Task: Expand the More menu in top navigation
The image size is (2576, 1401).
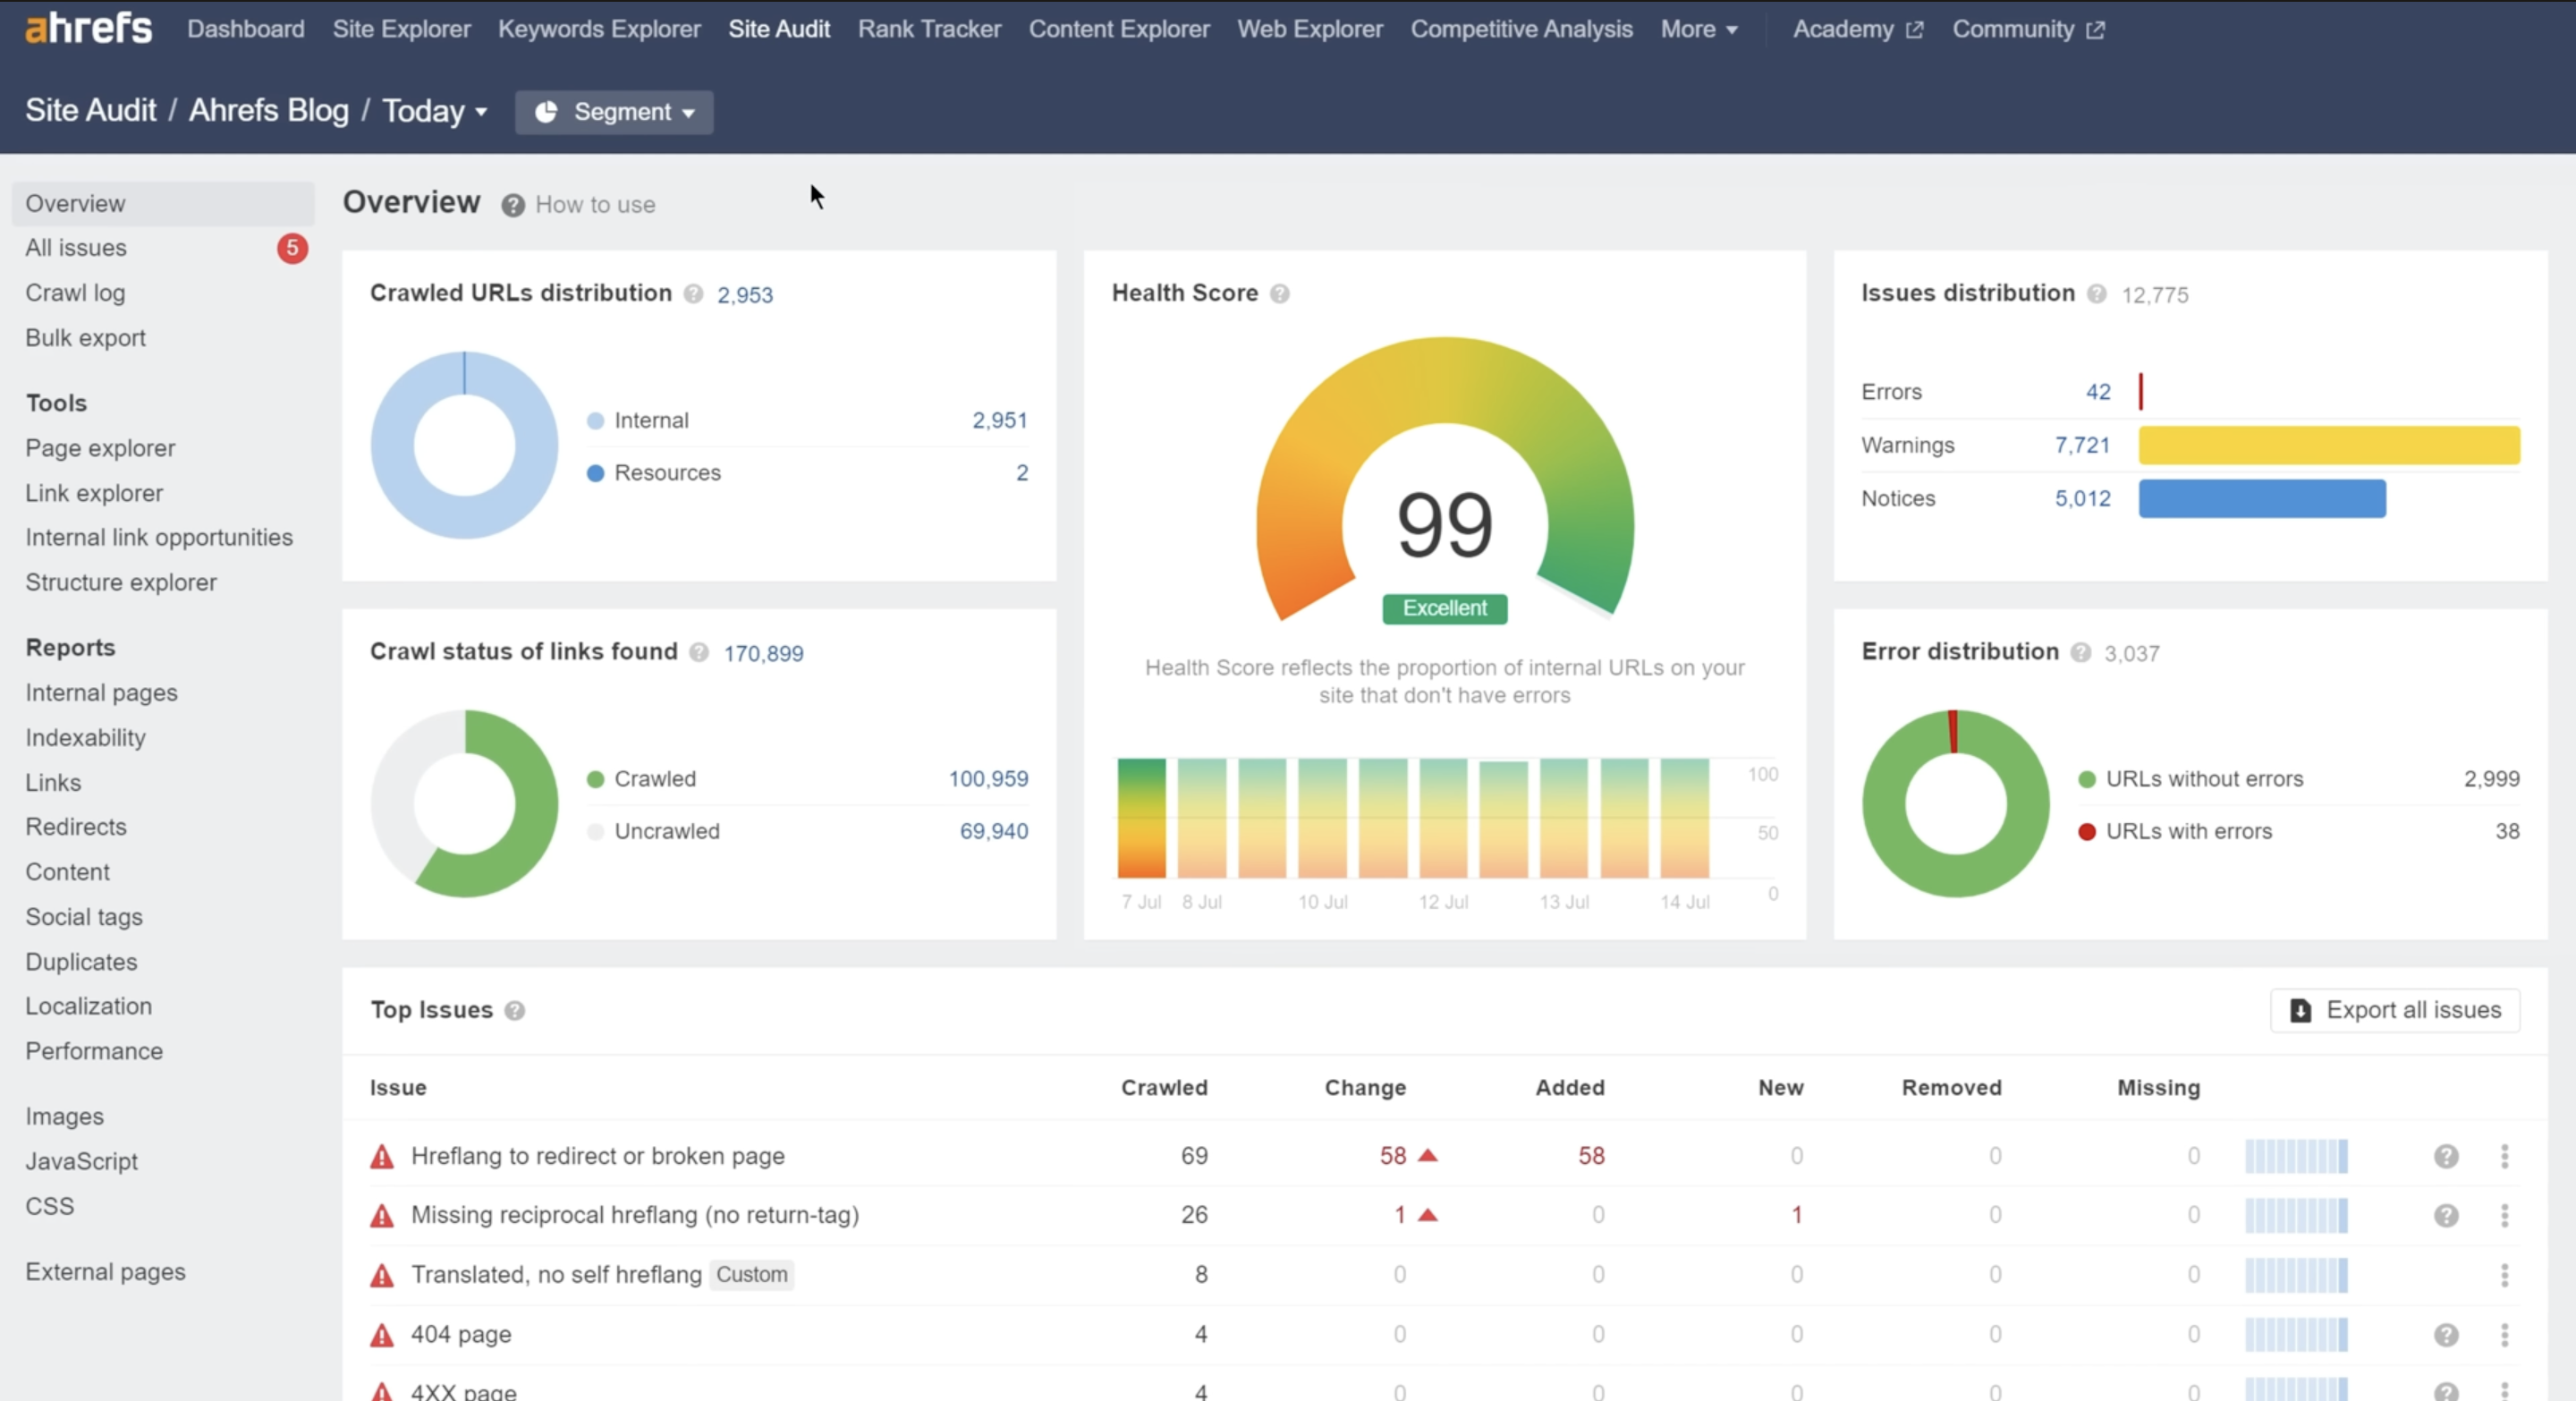Action: (x=1699, y=29)
